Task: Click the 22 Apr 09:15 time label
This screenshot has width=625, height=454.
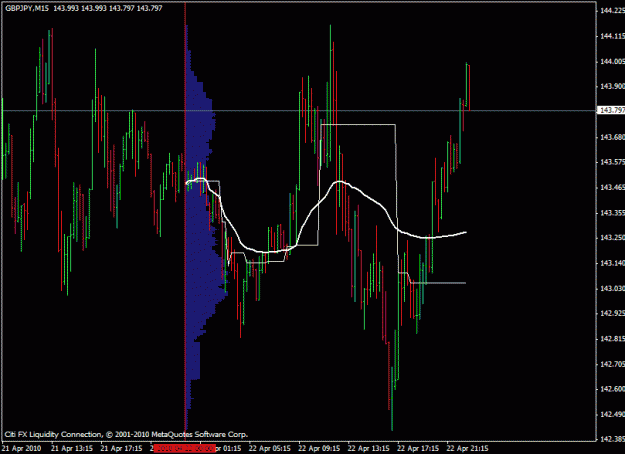Action: coord(319,448)
